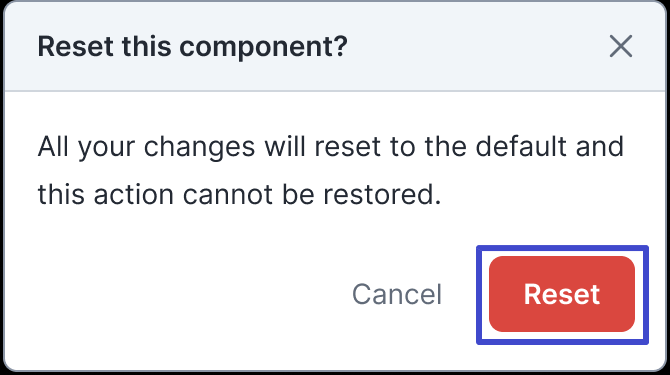Activate the highlighted Reset button
Screen dimensions: 670x375
[562, 294]
